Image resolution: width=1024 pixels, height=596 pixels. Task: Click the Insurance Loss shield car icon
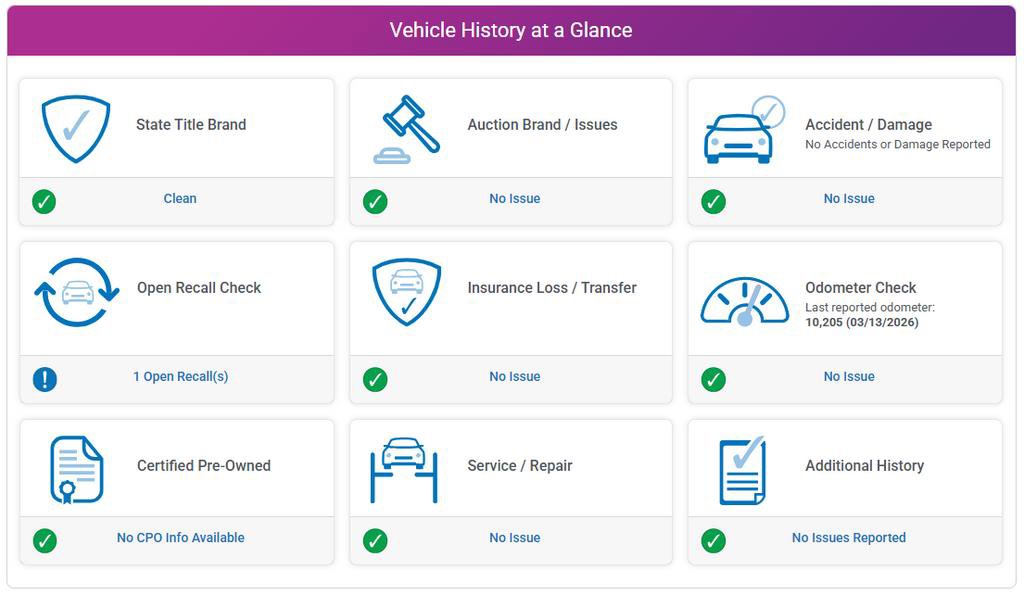(406, 291)
